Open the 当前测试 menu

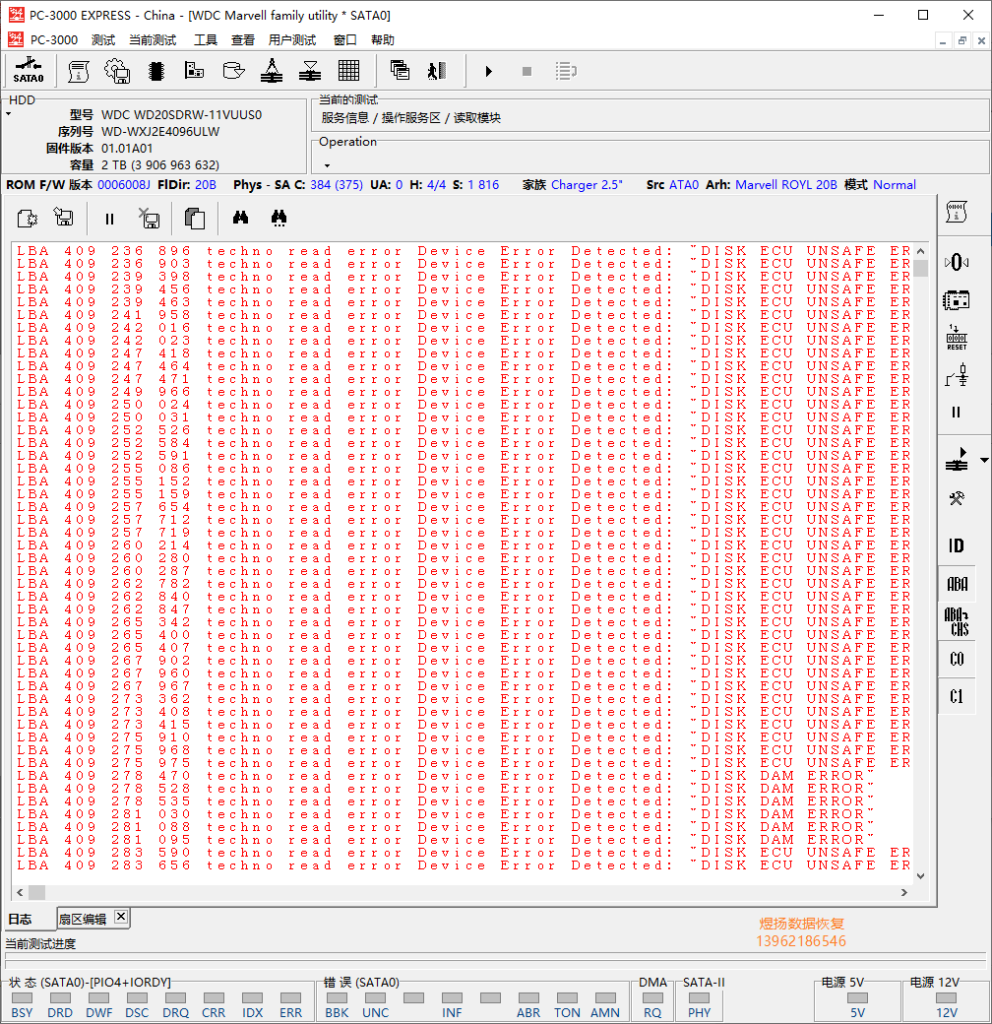pos(152,40)
